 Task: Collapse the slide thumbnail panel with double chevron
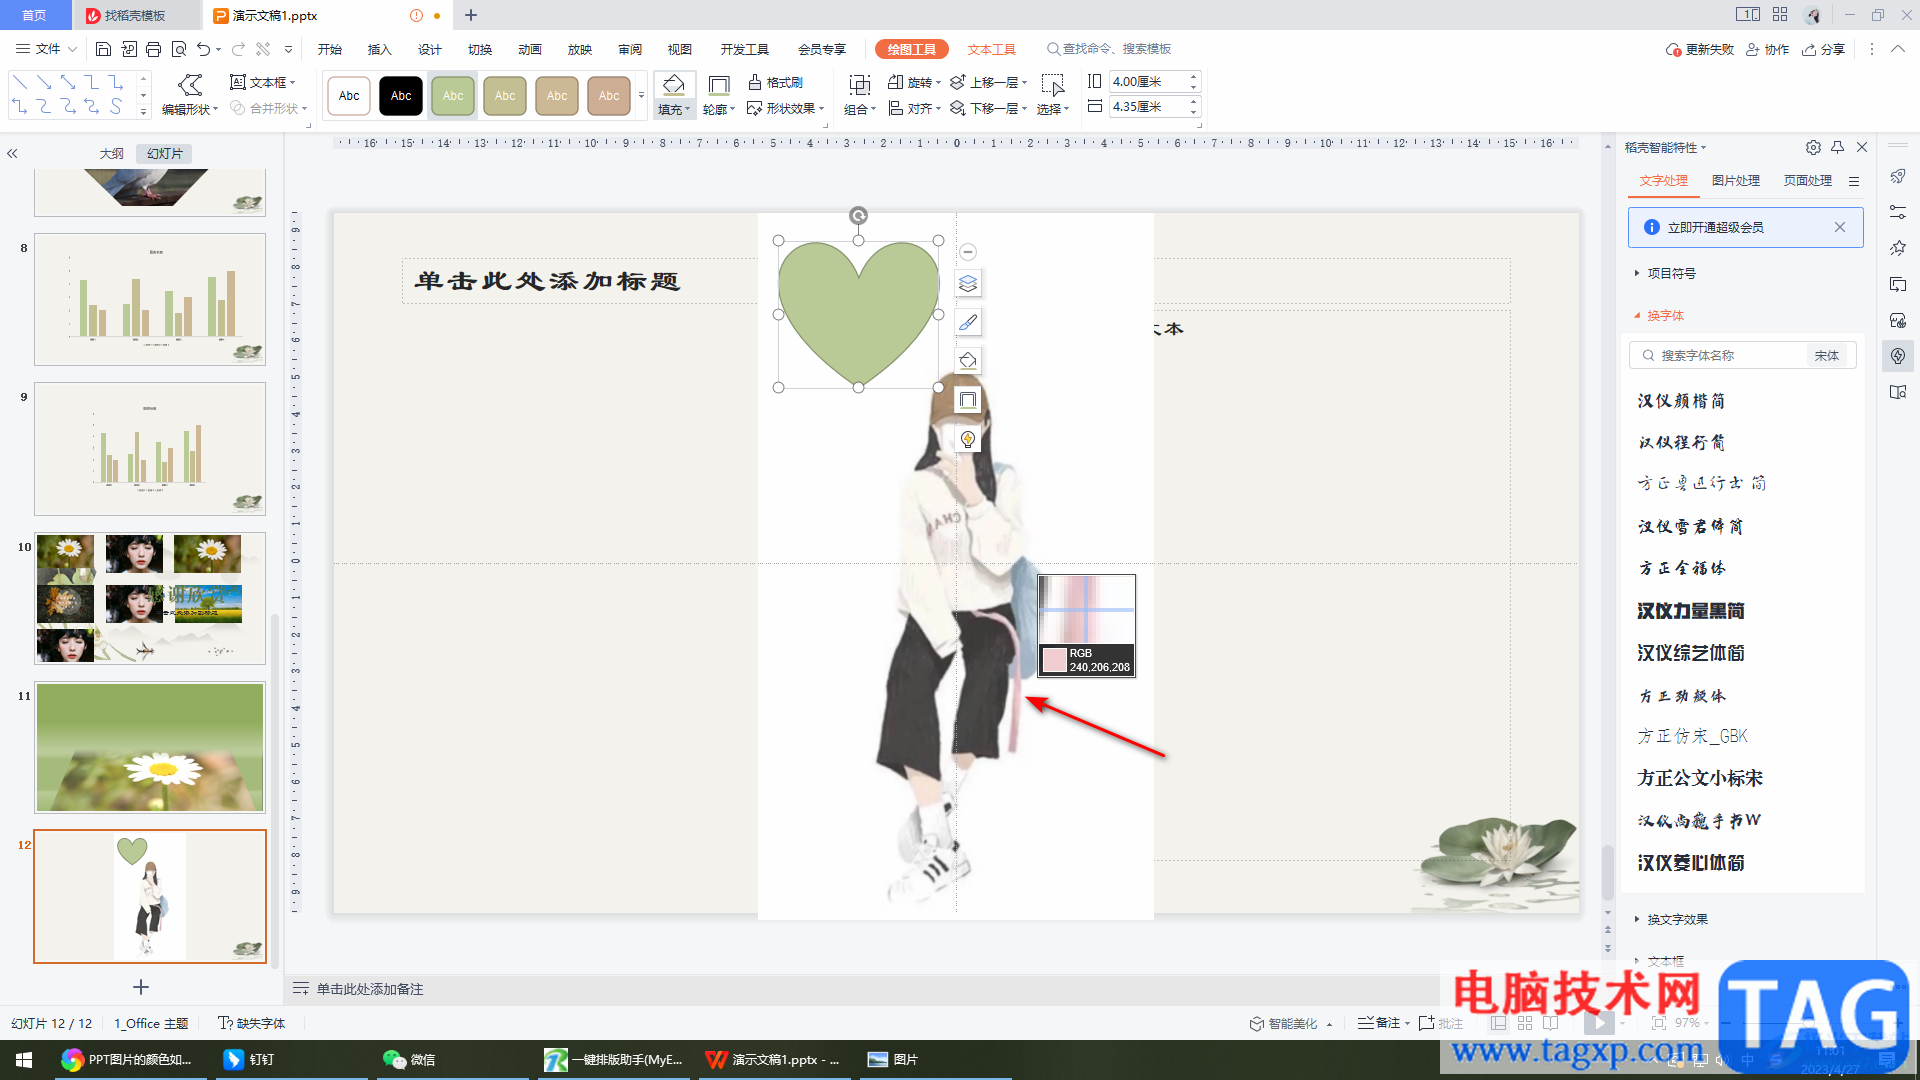tap(12, 154)
